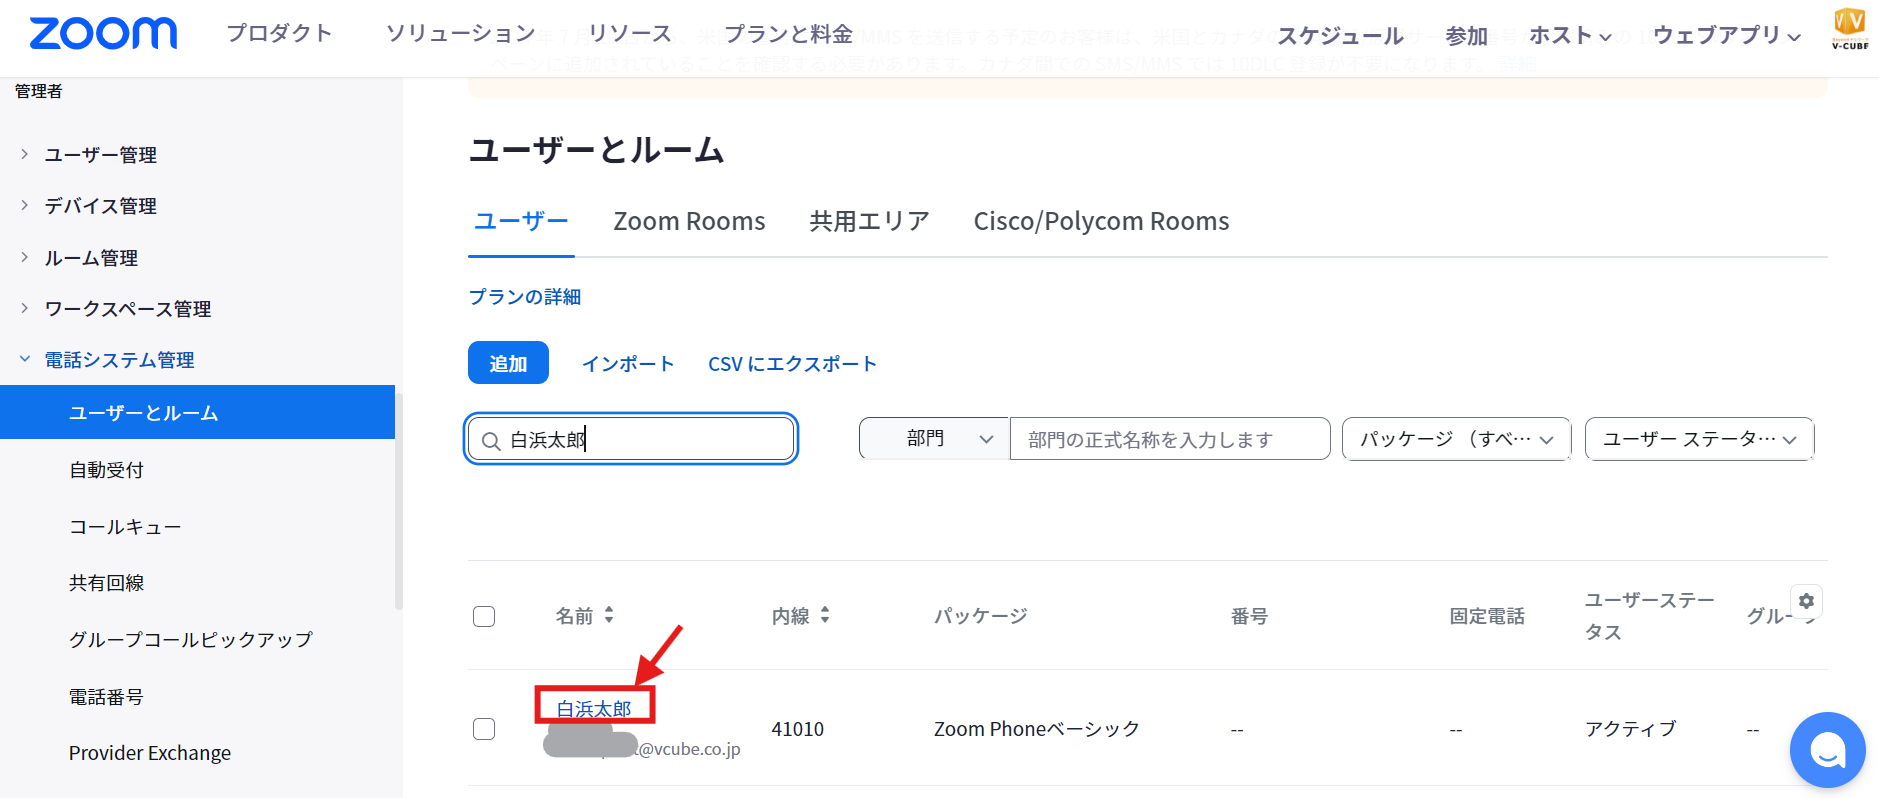The image size is (1879, 798).
Task: Open プランの詳細 link
Action: [525, 297]
